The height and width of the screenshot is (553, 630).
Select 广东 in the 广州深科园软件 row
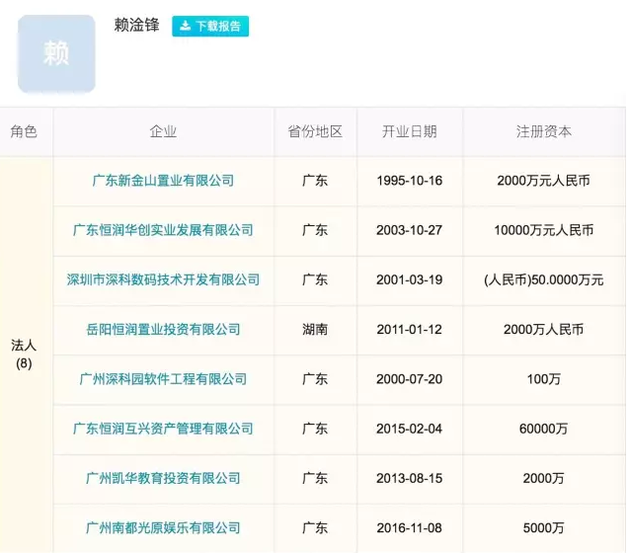coord(315,379)
